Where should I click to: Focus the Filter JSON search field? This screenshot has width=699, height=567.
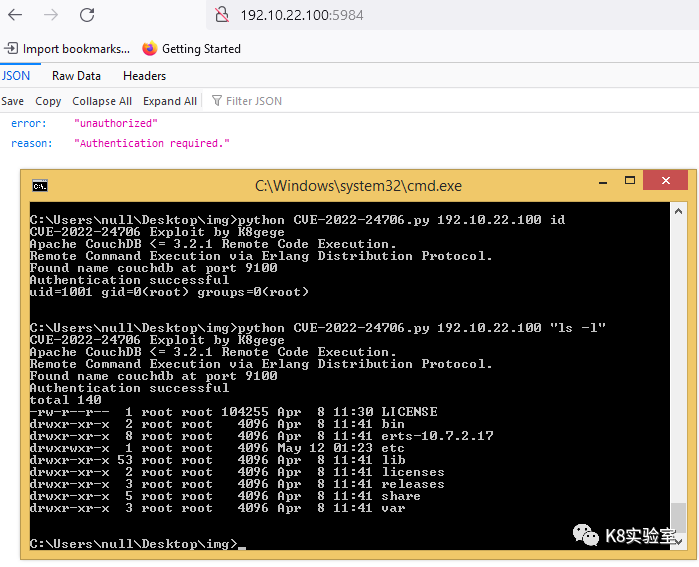[450, 101]
